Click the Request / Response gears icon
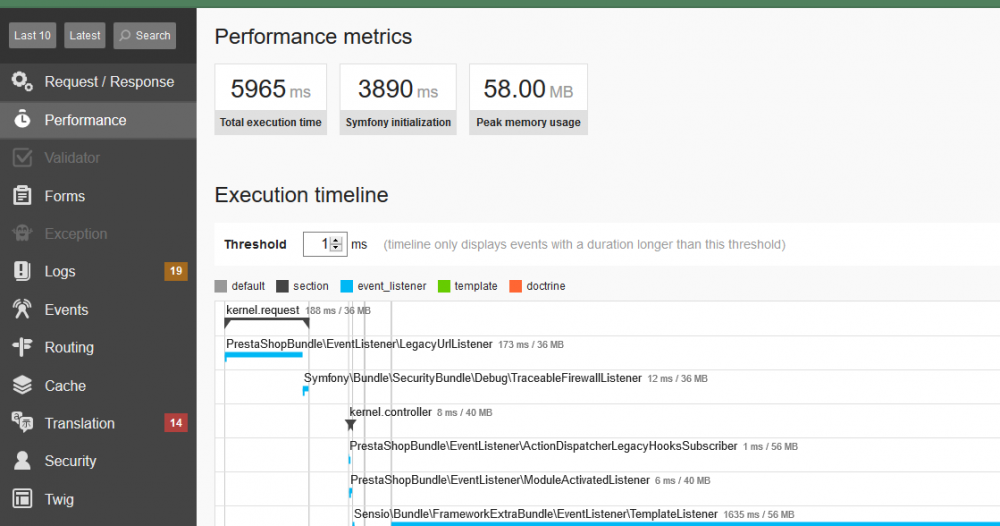This screenshot has width=1000, height=526. click(x=22, y=82)
